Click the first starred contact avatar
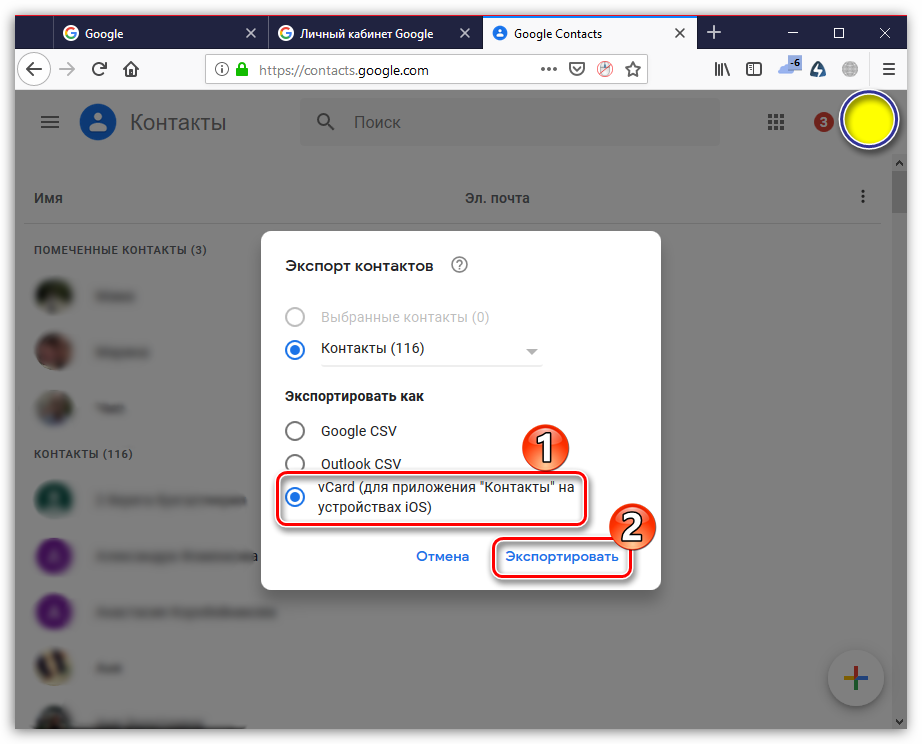 54,295
